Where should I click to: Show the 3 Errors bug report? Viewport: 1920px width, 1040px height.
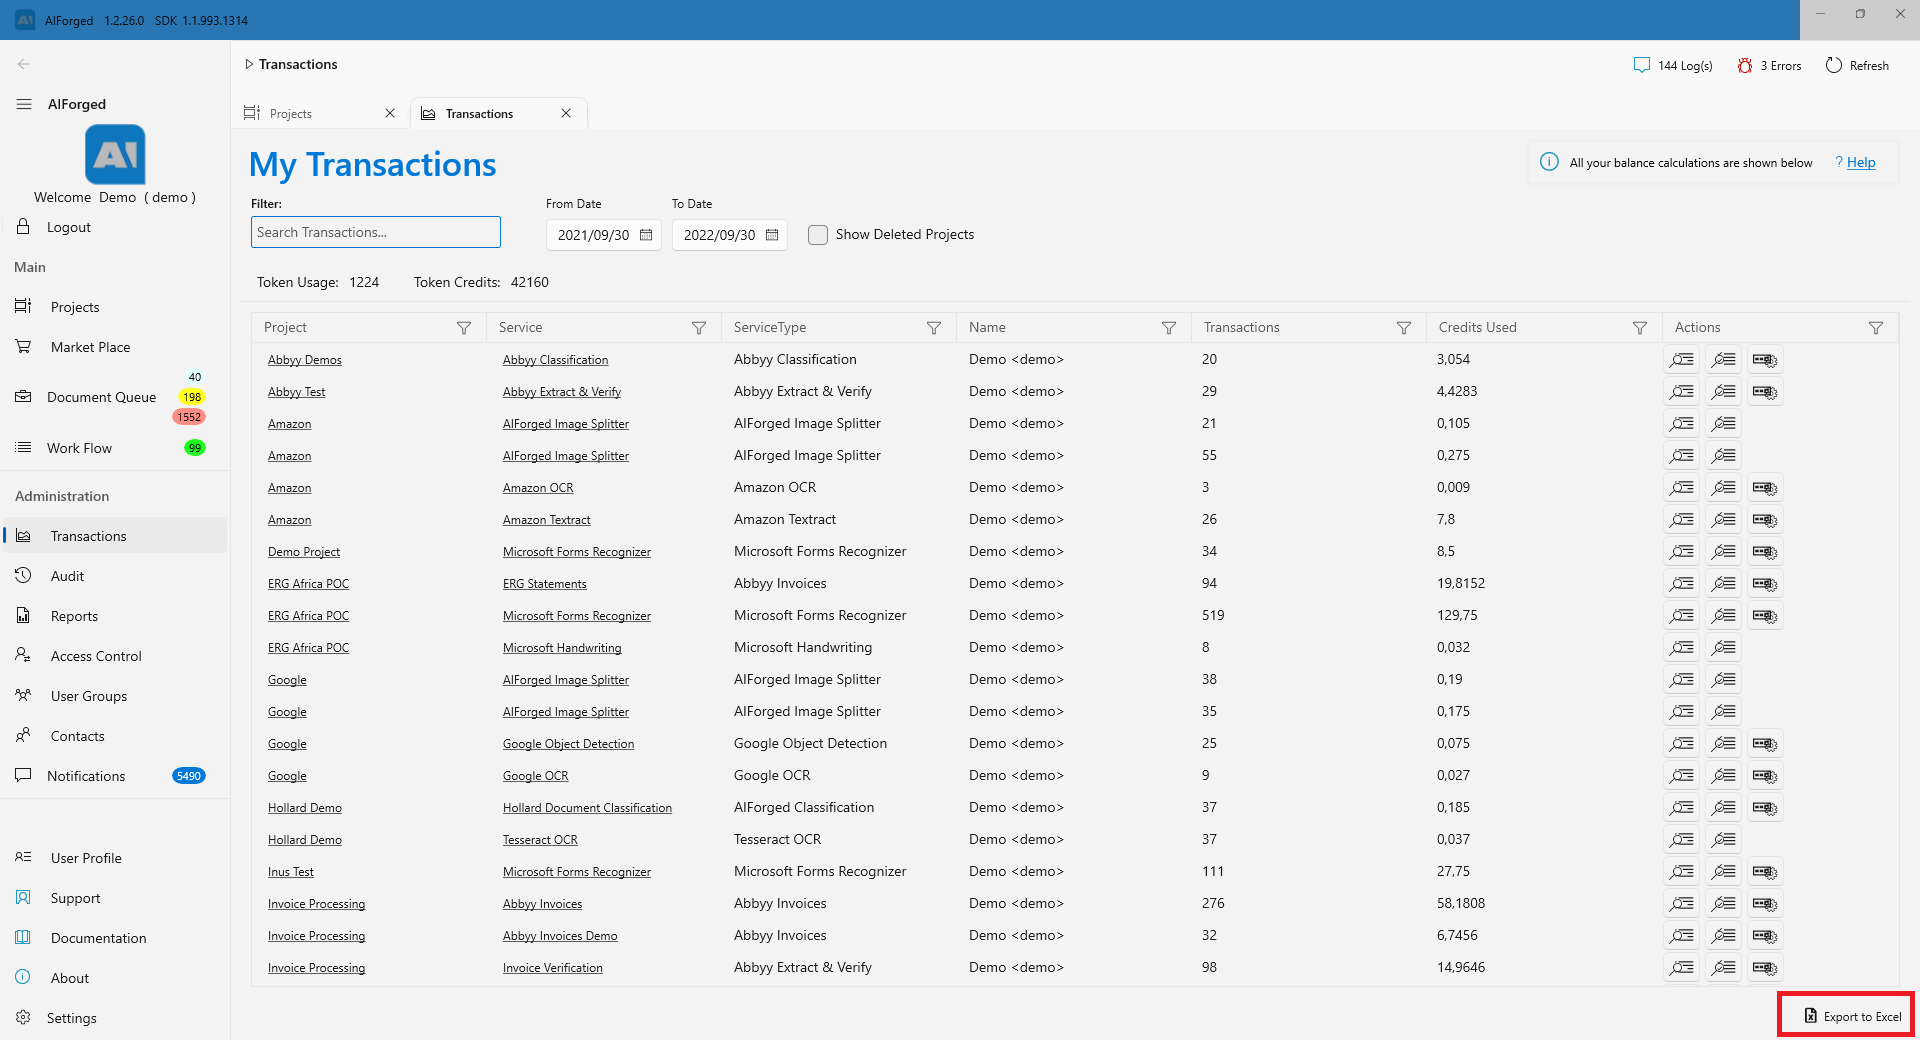click(1769, 66)
